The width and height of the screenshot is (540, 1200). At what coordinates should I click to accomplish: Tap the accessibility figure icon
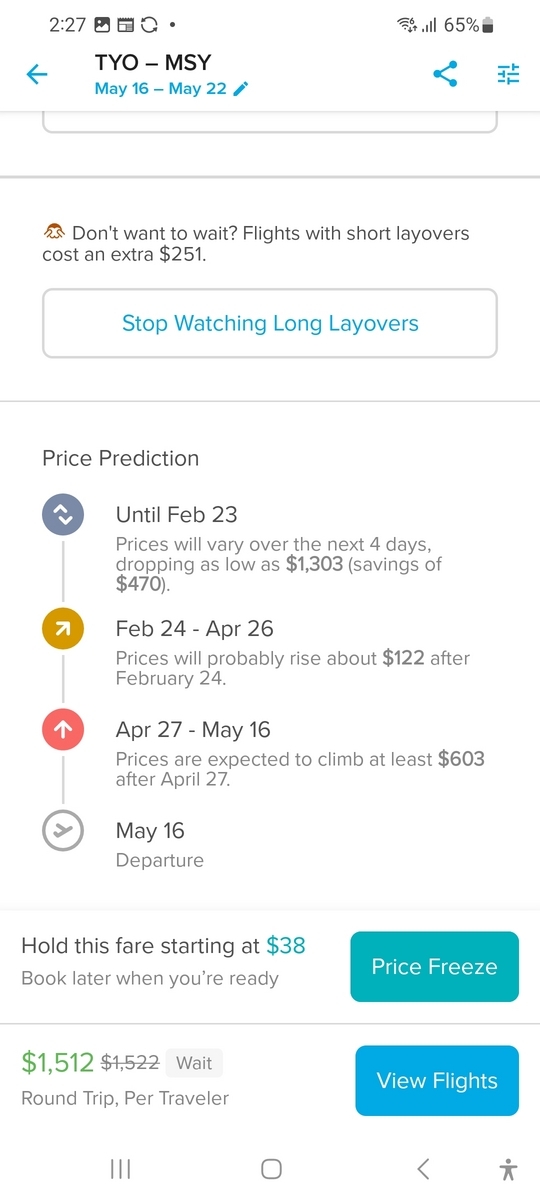[x=508, y=1168]
